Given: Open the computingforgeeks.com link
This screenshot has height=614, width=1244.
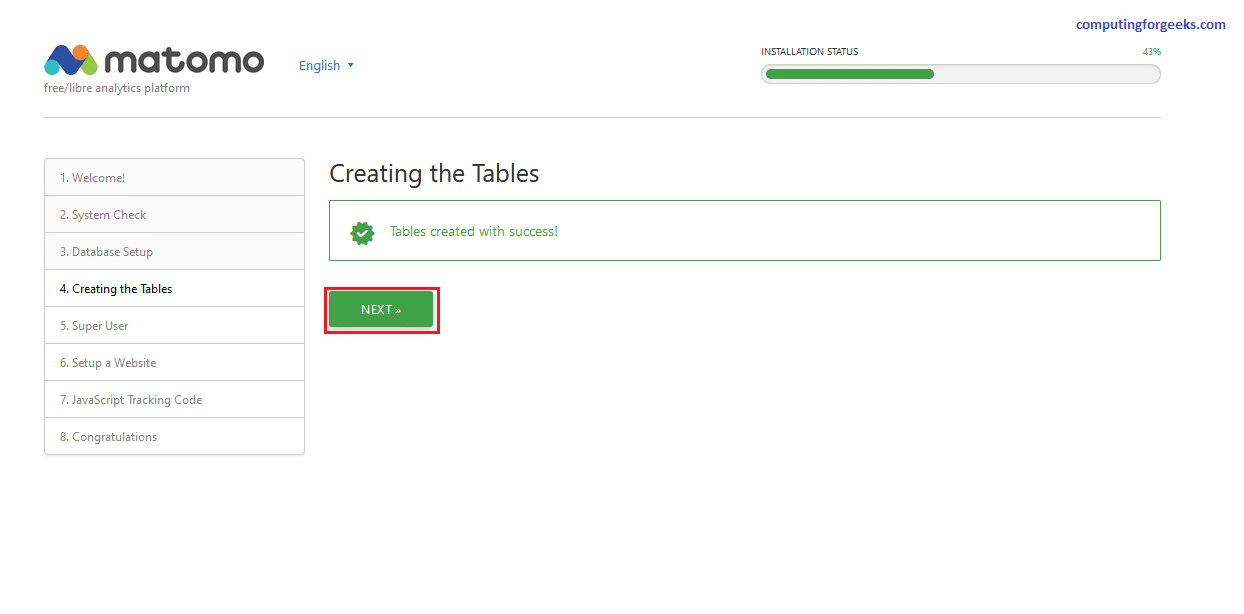Looking at the screenshot, I should (x=1150, y=25).
